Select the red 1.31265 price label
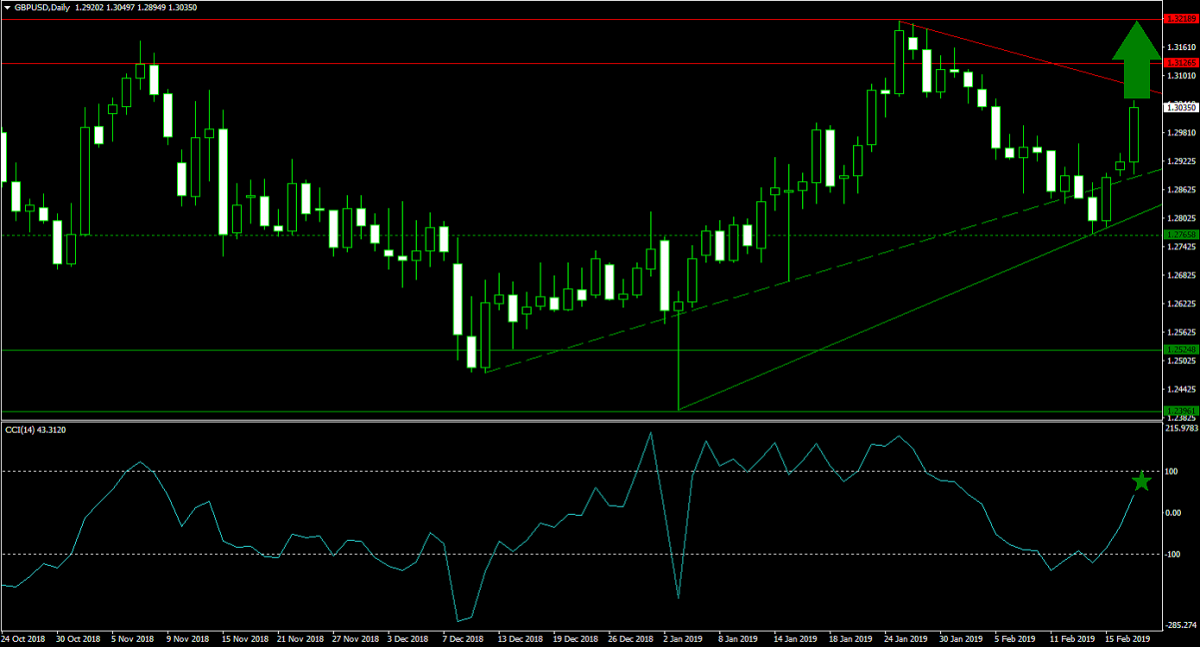1200x647 pixels. [1180, 62]
